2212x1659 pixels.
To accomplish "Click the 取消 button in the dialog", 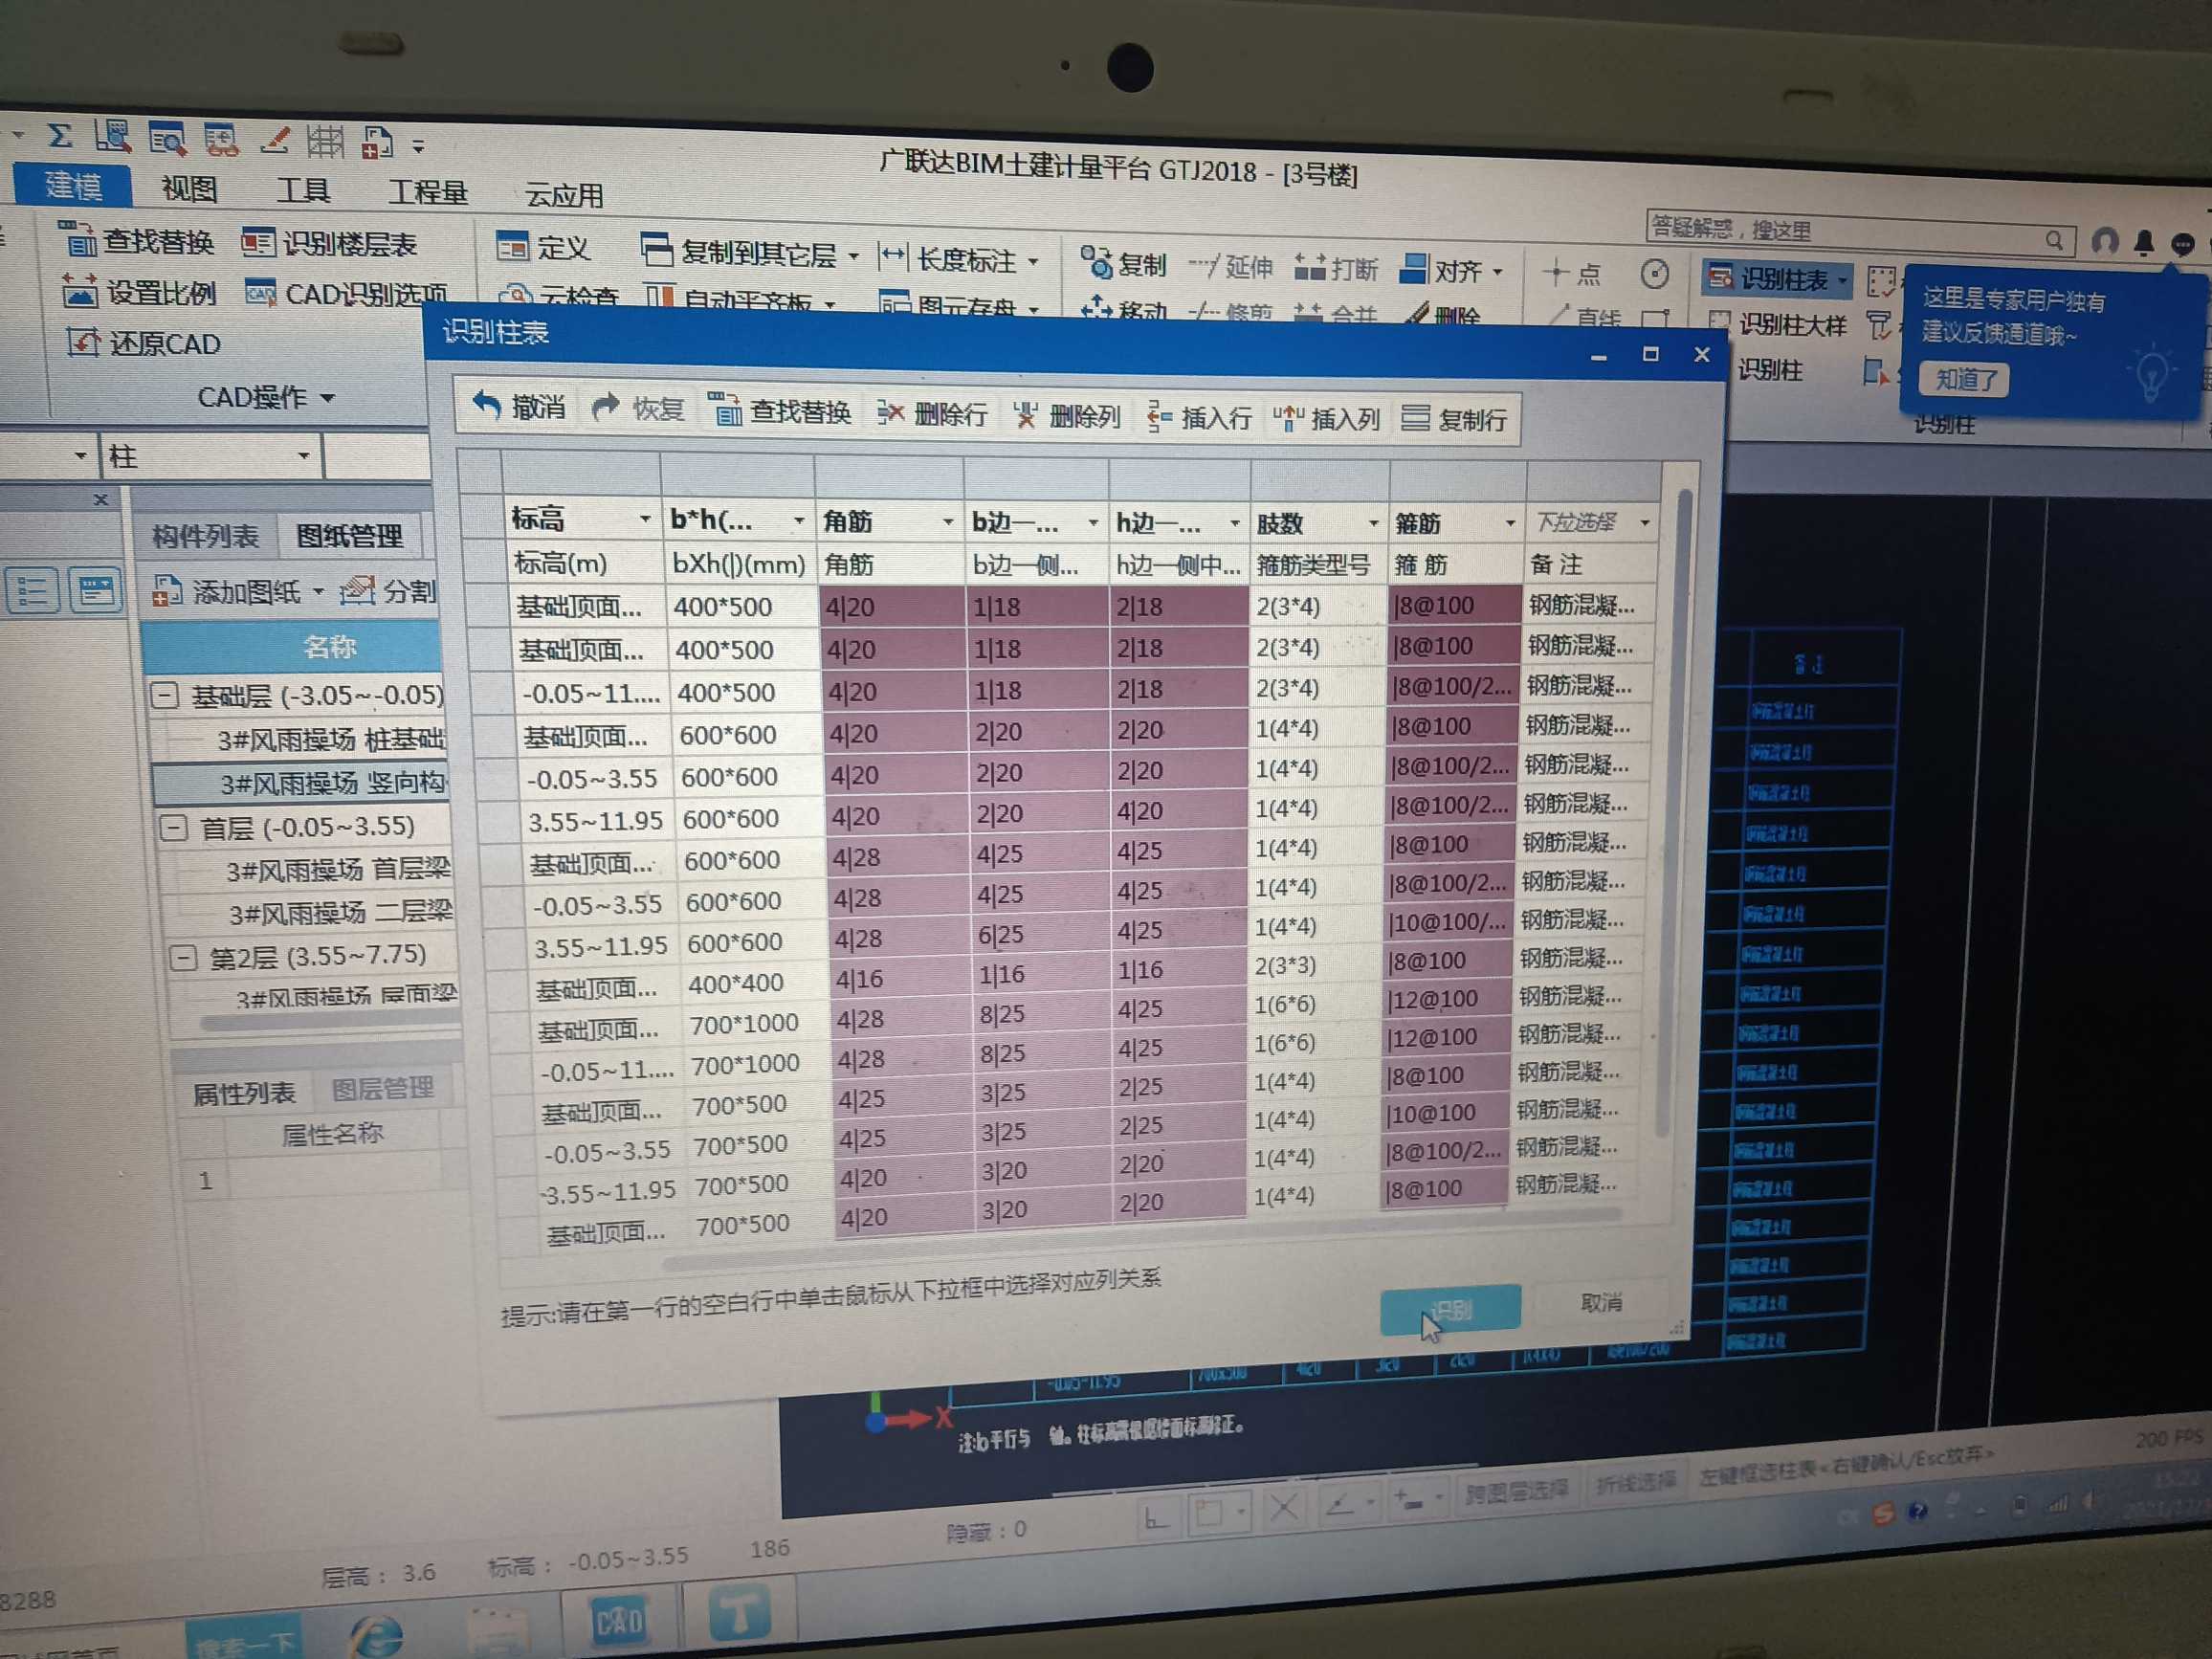I will (x=1601, y=1301).
